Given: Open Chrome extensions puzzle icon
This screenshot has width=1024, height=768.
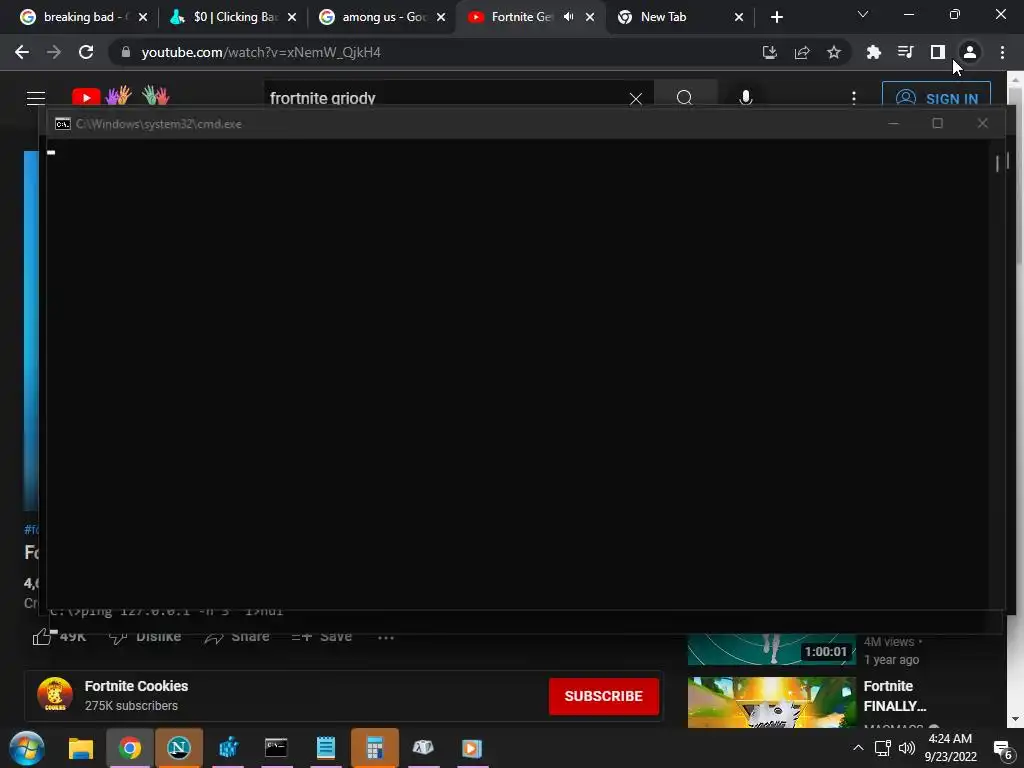Looking at the screenshot, I should click(874, 52).
